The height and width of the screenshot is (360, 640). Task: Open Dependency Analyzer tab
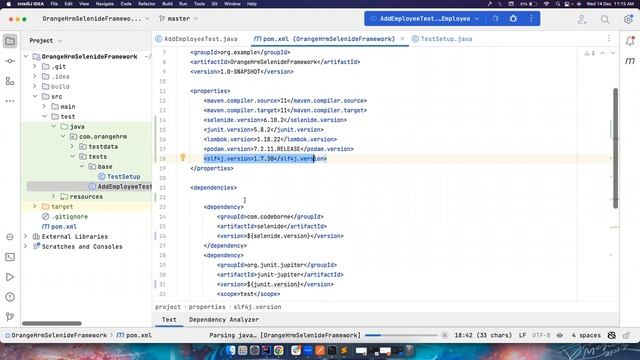tap(224, 320)
